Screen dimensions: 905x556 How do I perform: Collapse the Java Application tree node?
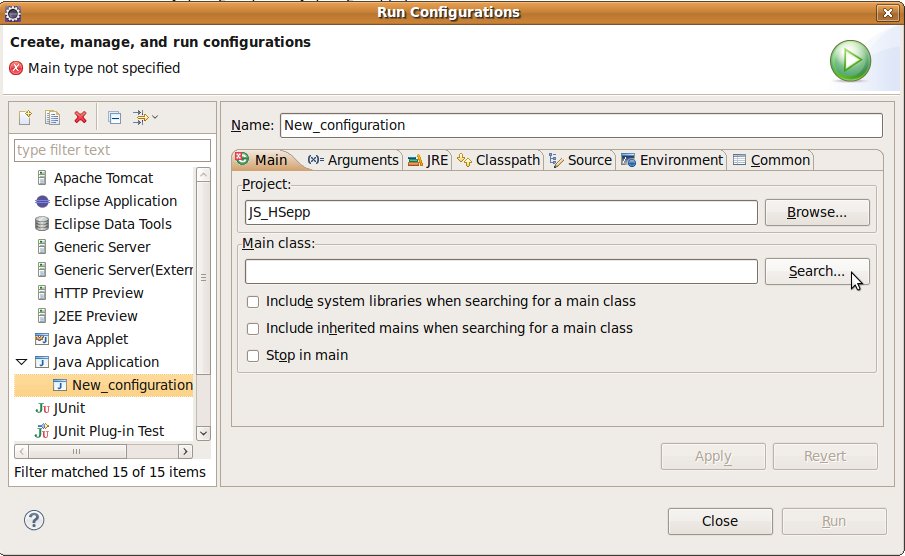(22, 362)
